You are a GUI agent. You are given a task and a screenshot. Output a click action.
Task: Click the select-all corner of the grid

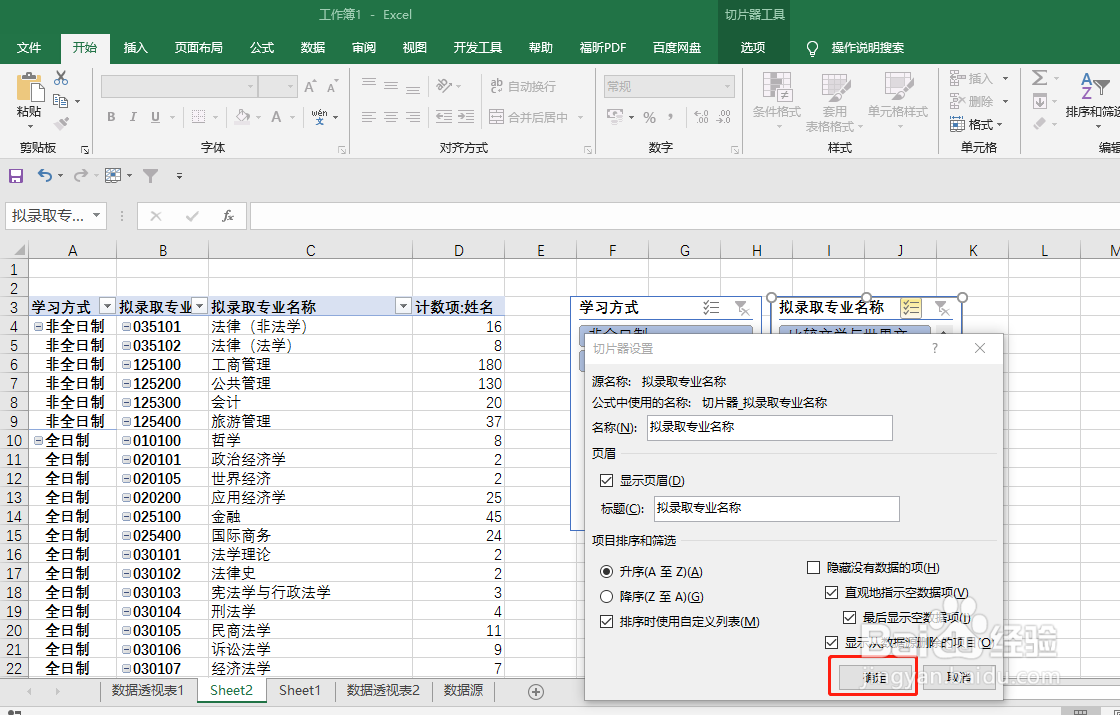[14, 251]
